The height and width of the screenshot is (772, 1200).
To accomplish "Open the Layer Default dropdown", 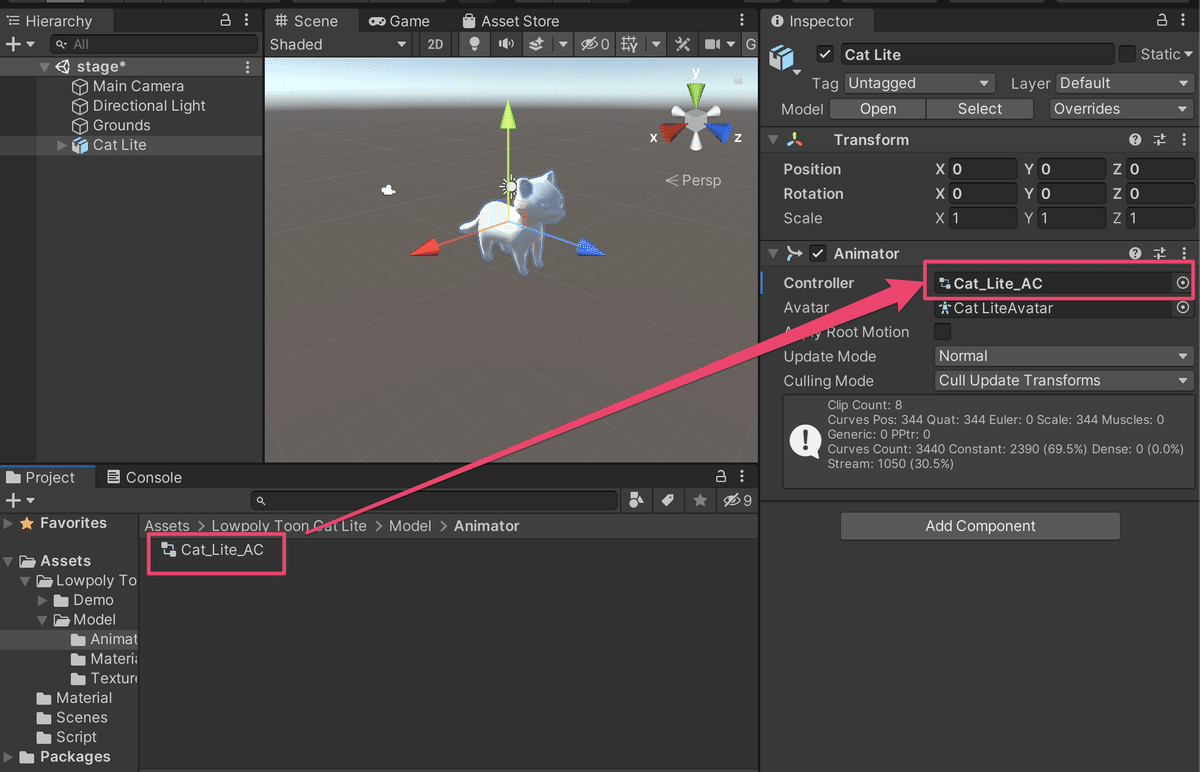I will tap(1124, 84).
